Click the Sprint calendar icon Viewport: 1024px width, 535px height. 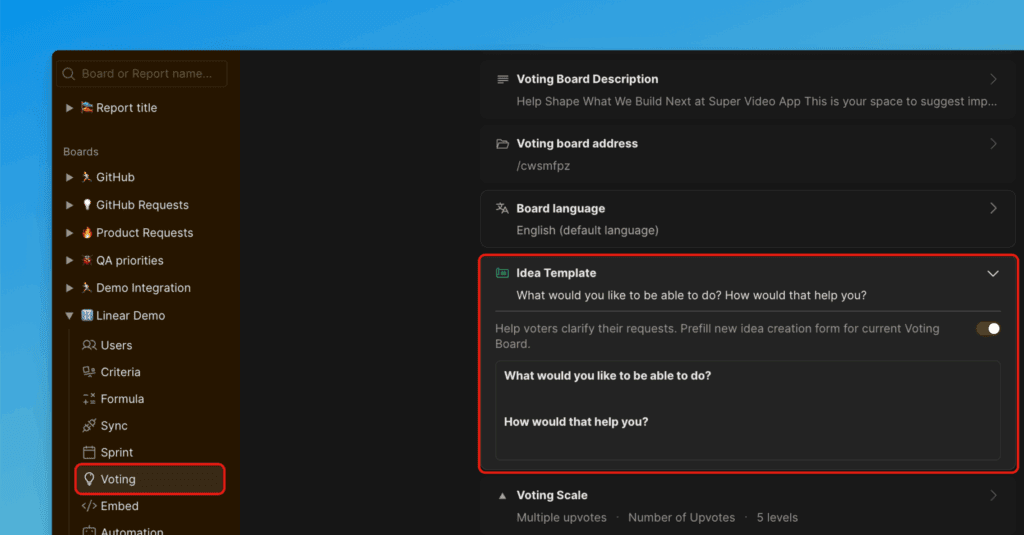tap(89, 453)
